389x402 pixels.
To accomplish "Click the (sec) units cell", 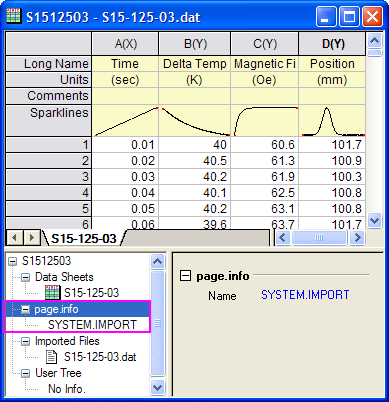I will 125,80.
